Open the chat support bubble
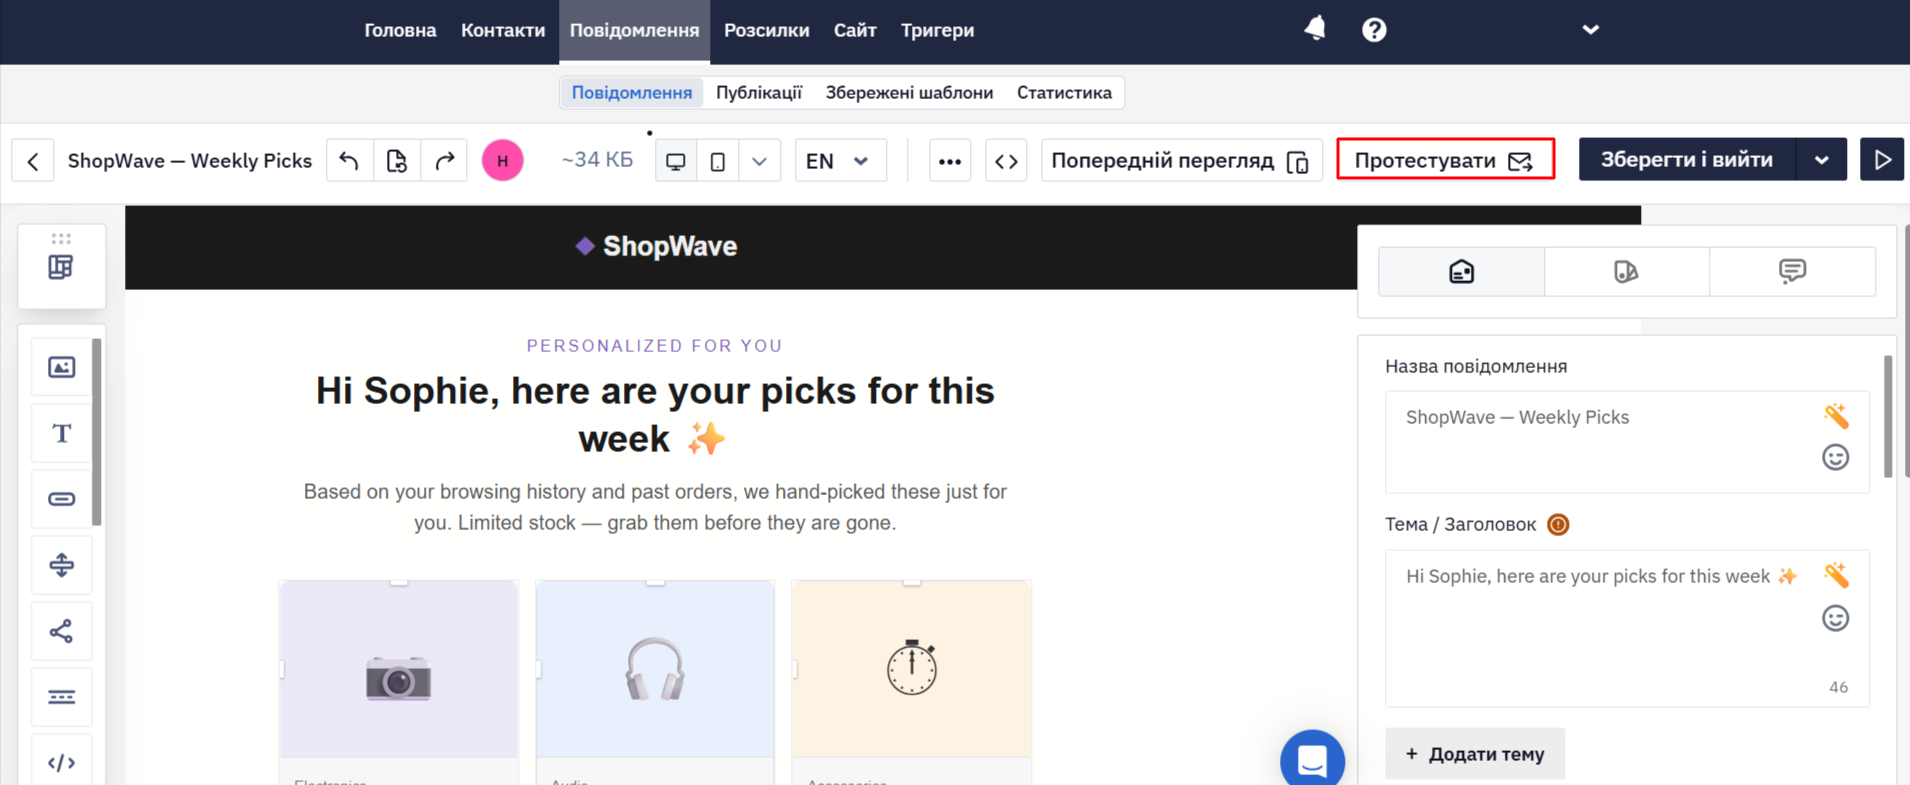 pos(1312,760)
